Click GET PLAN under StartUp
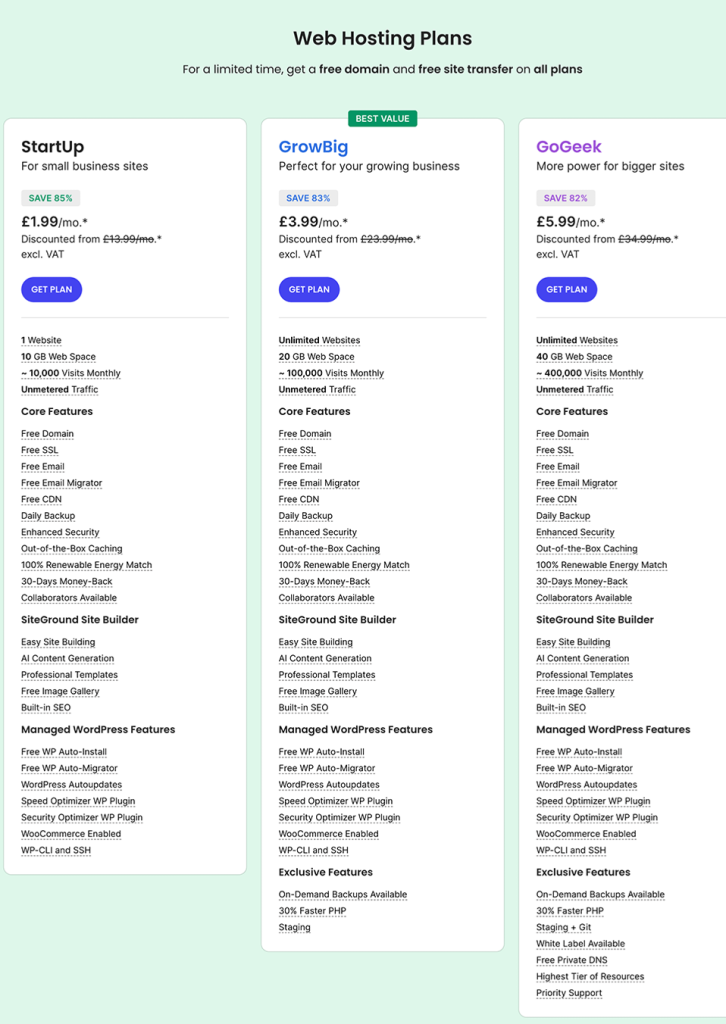The height and width of the screenshot is (1024, 726). tap(51, 290)
